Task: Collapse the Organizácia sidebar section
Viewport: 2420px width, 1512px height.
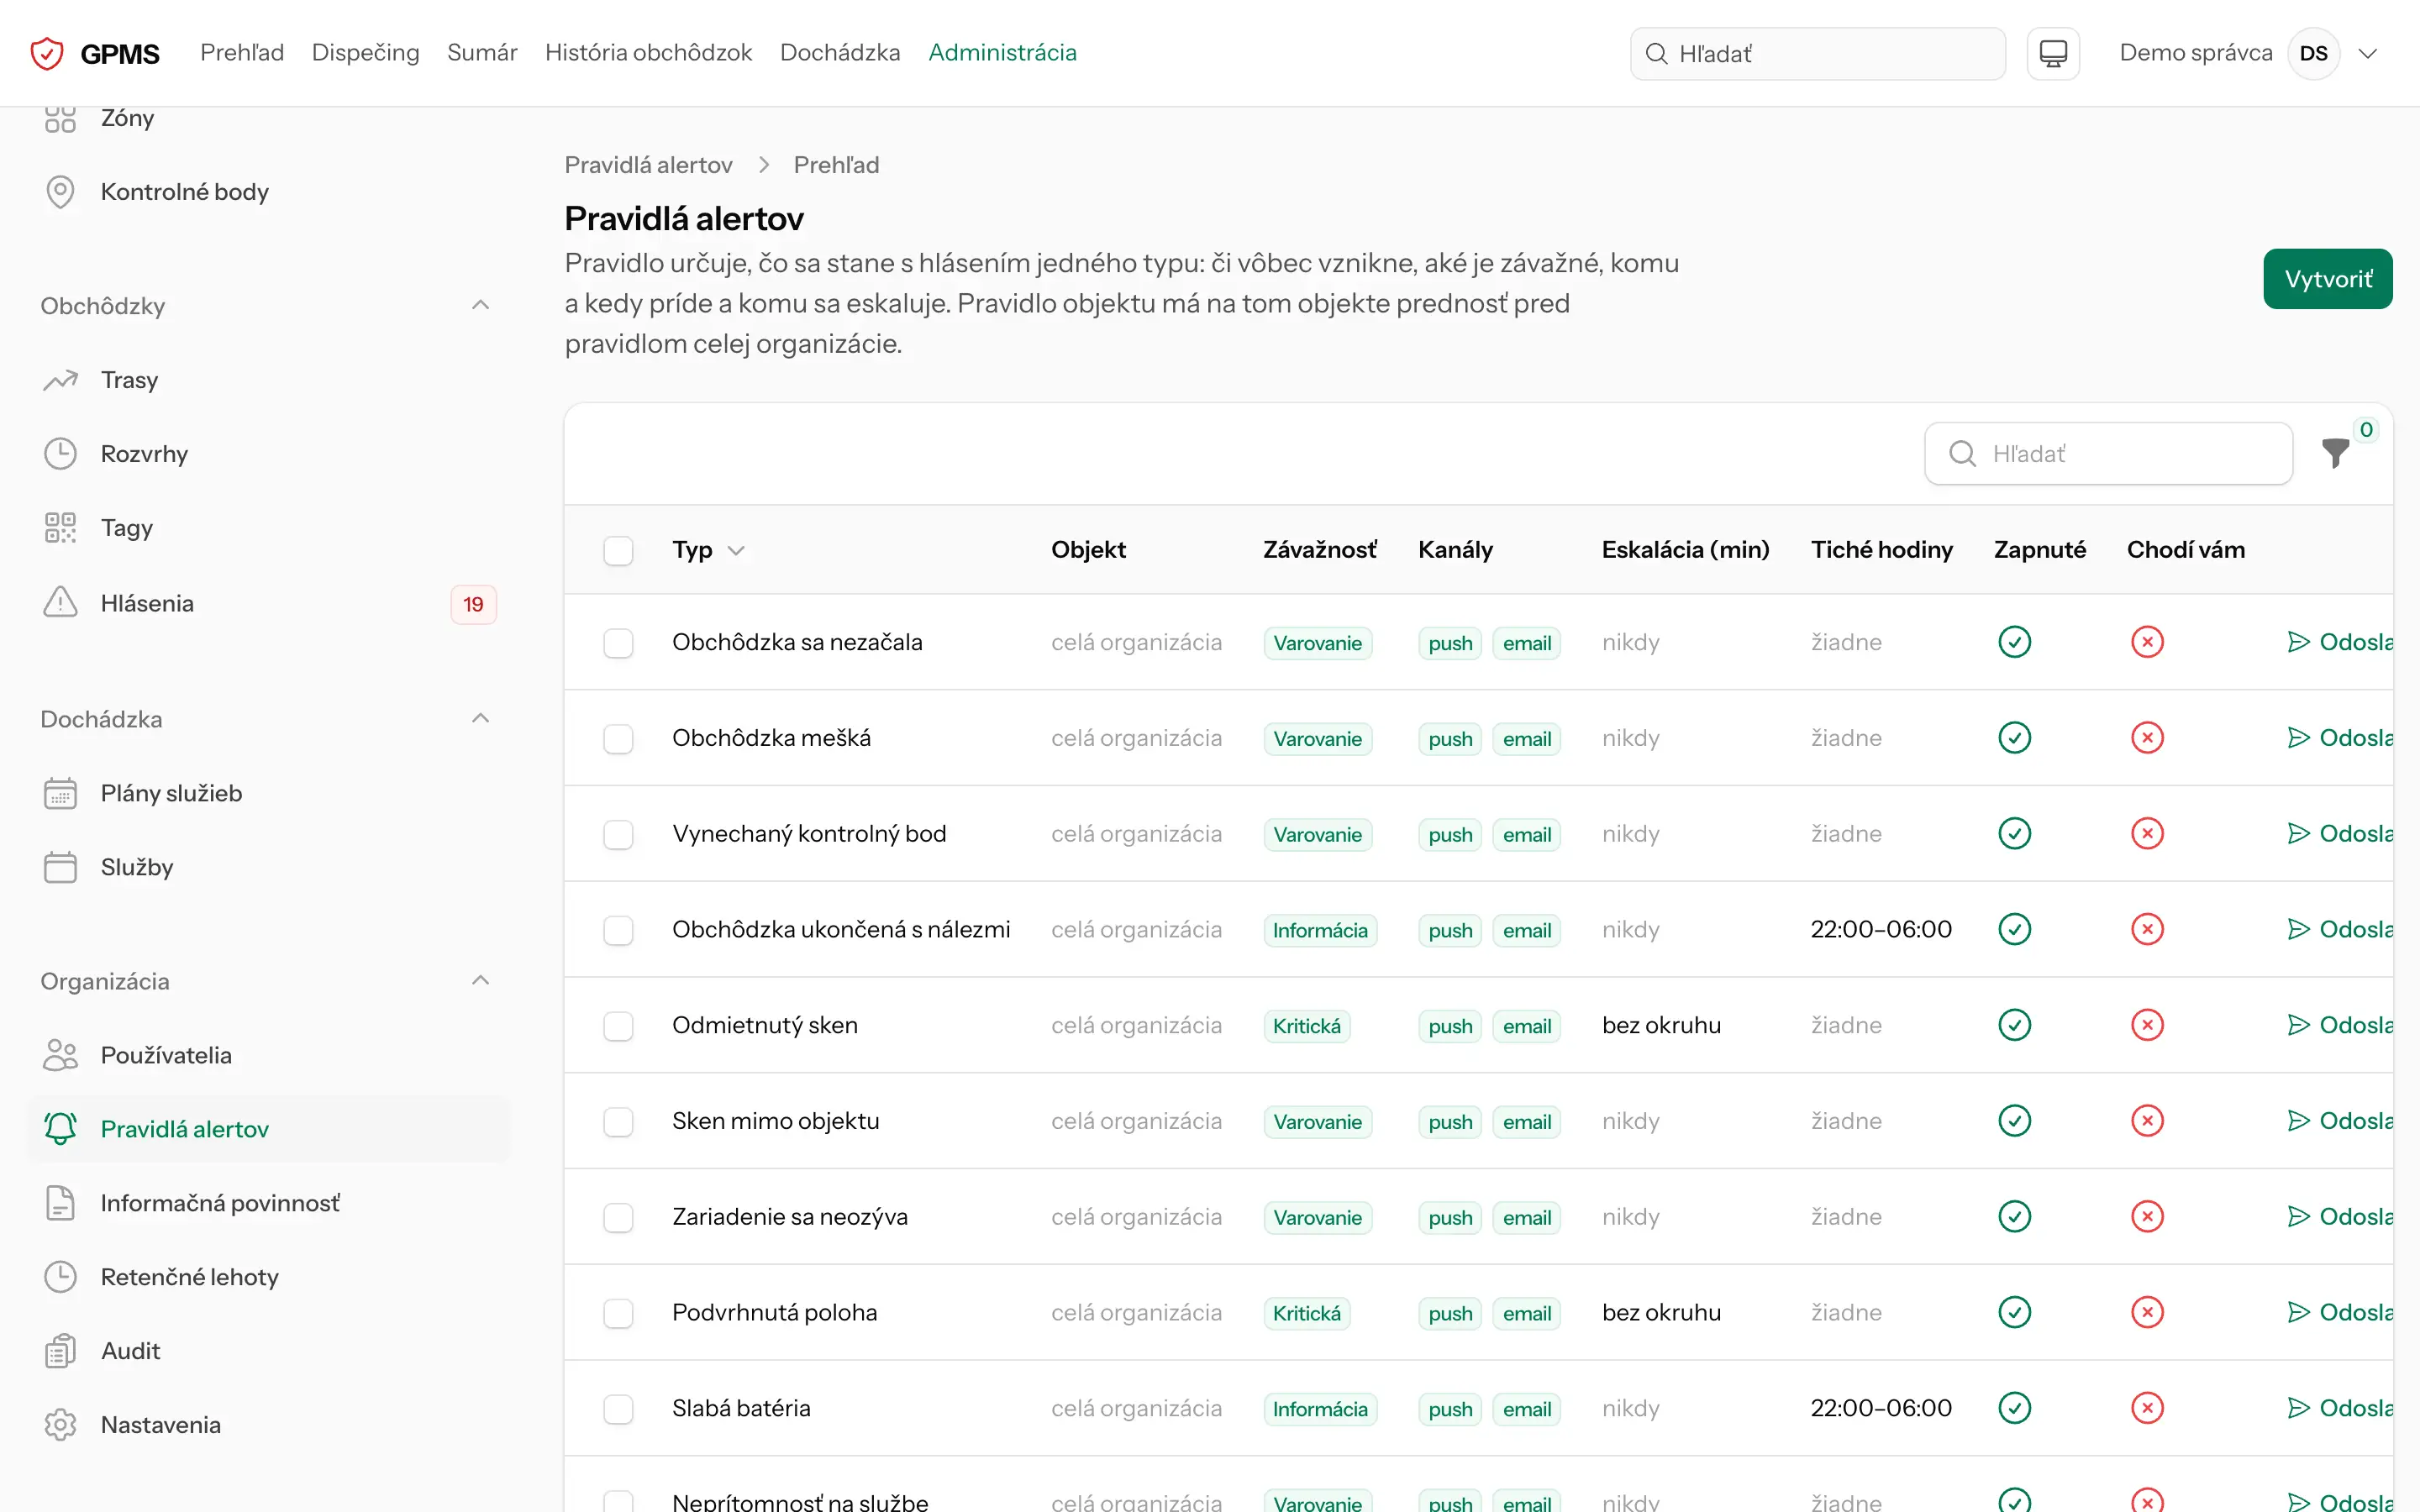Action: tap(480, 980)
